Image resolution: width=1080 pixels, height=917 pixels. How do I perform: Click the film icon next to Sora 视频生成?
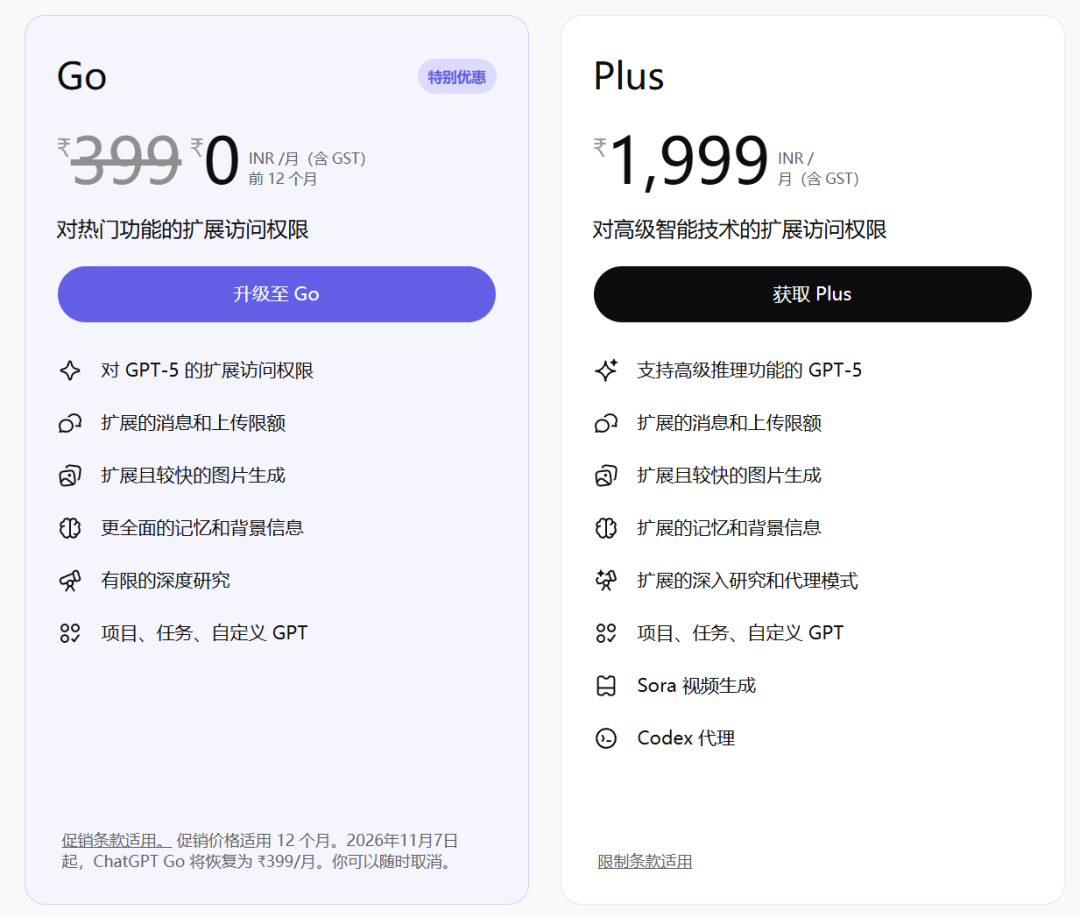pyautogui.click(x=606, y=686)
